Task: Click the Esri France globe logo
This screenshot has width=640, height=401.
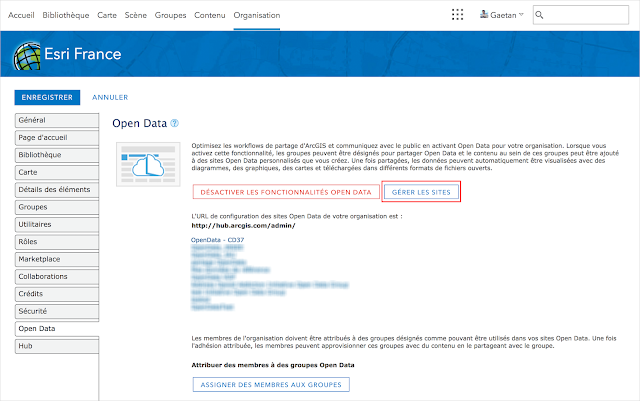Action: (x=27, y=56)
